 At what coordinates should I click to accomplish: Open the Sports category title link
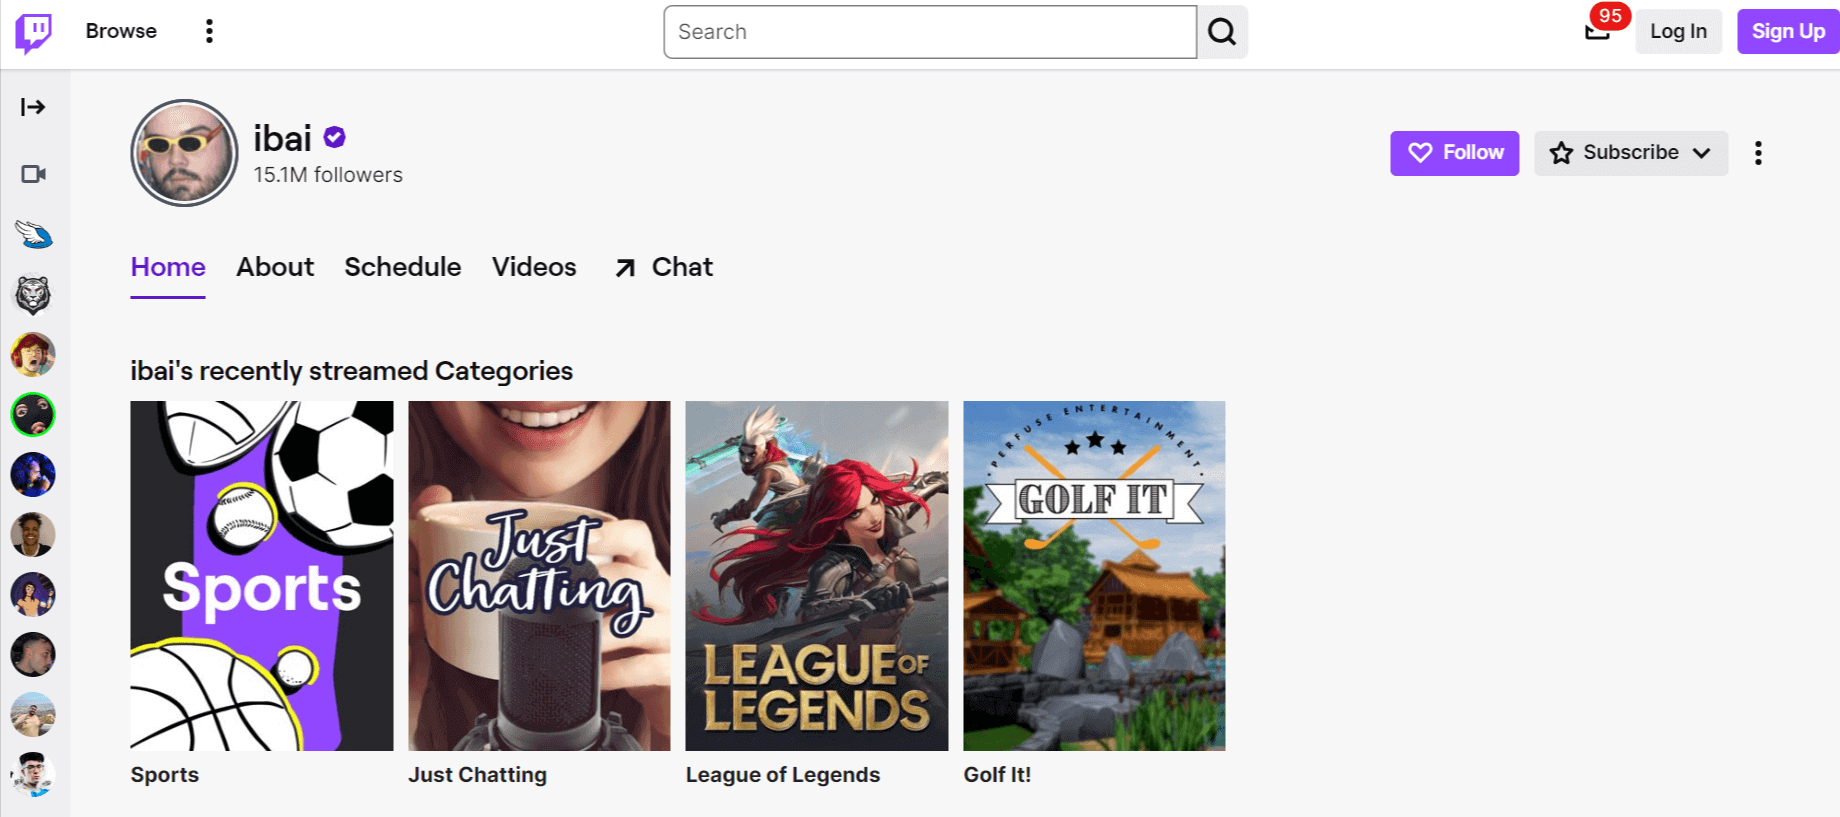[x=165, y=775]
